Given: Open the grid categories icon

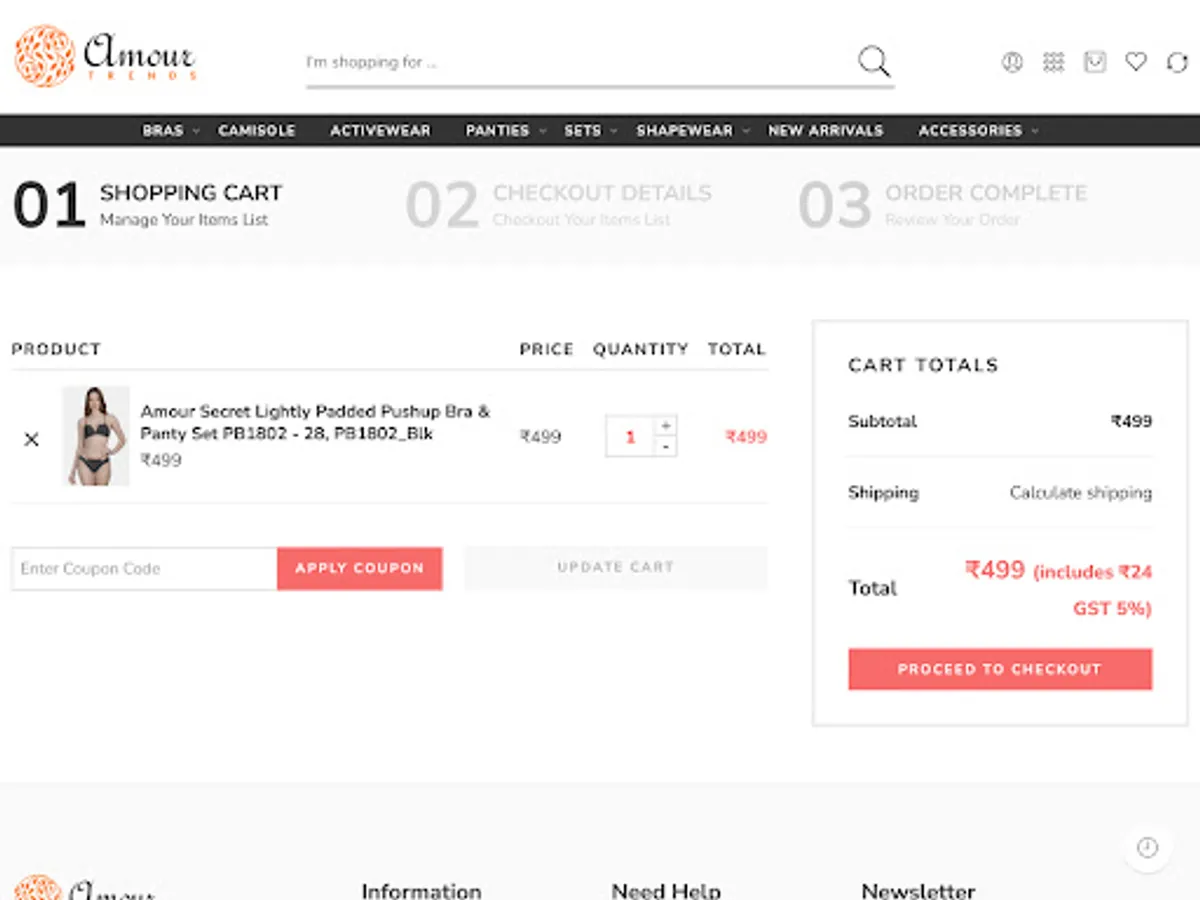Looking at the screenshot, I should coord(1053,62).
